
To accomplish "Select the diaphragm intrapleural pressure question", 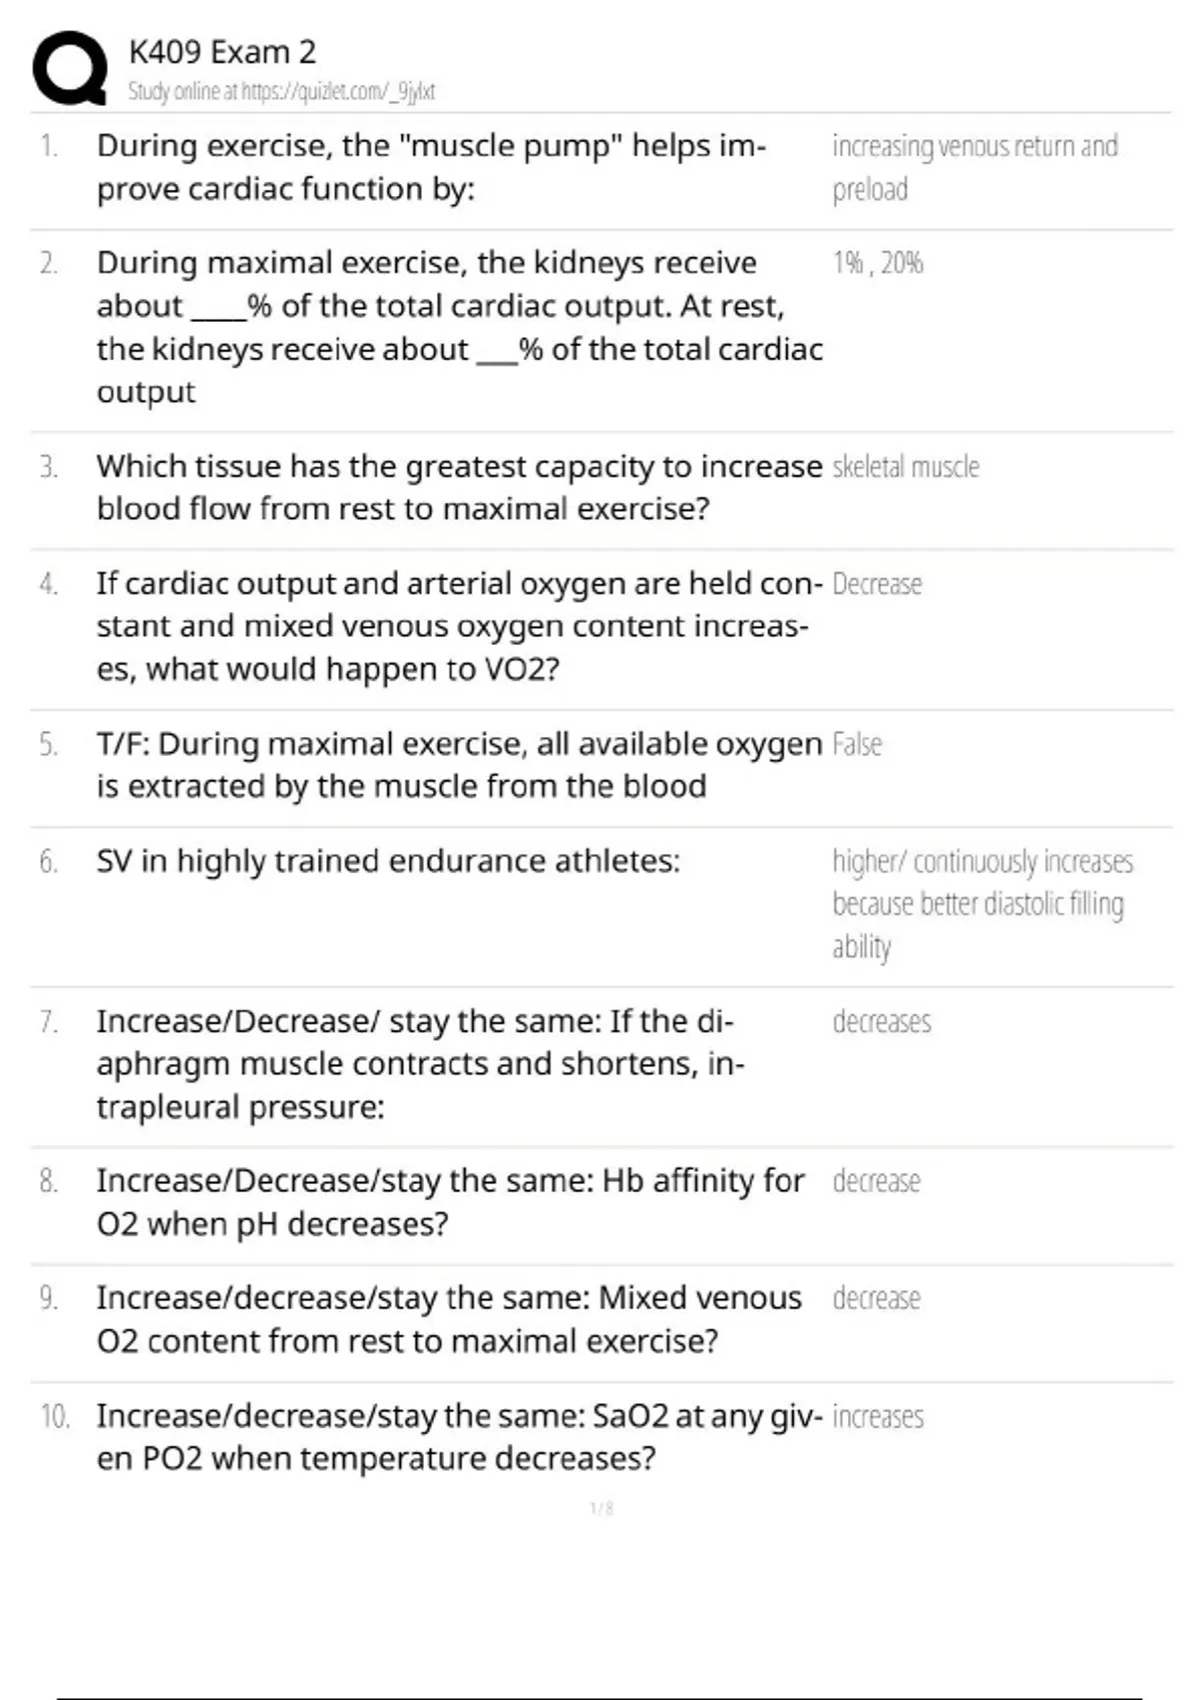I will [420, 1064].
